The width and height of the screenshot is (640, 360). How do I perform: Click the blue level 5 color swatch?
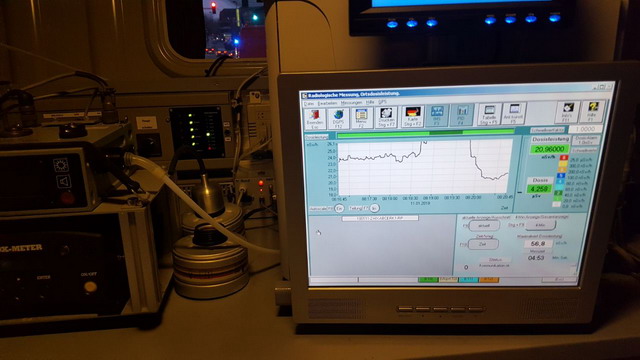point(561,176)
